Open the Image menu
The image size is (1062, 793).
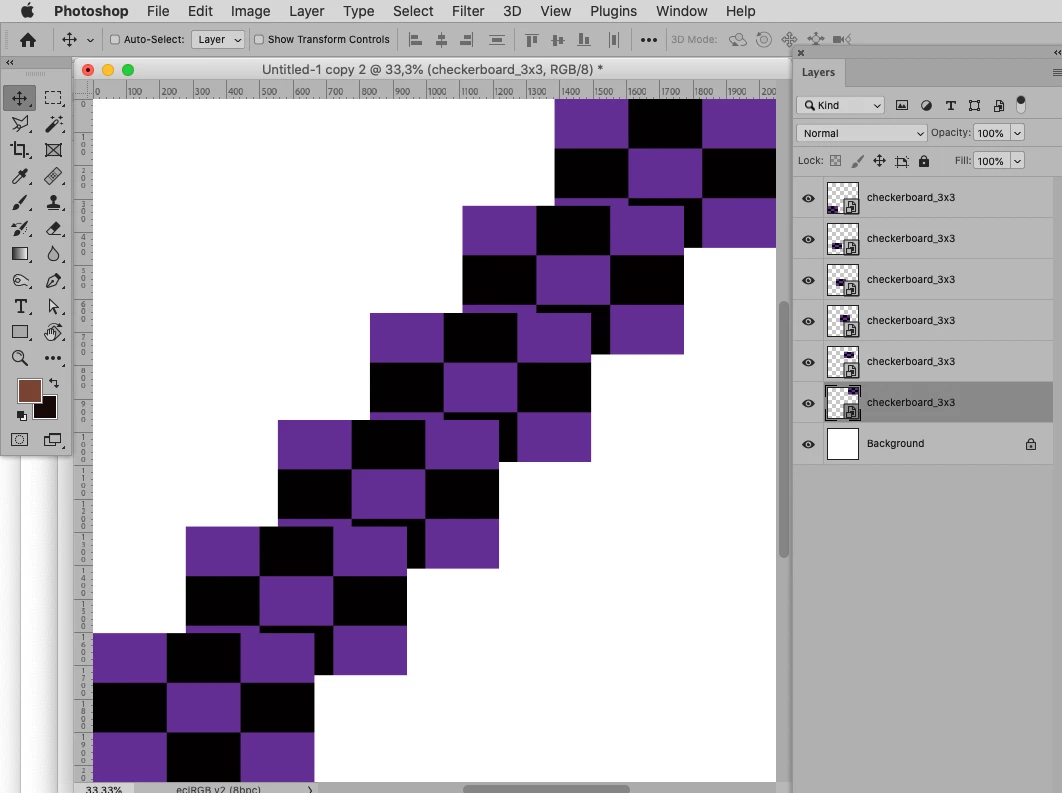(250, 11)
